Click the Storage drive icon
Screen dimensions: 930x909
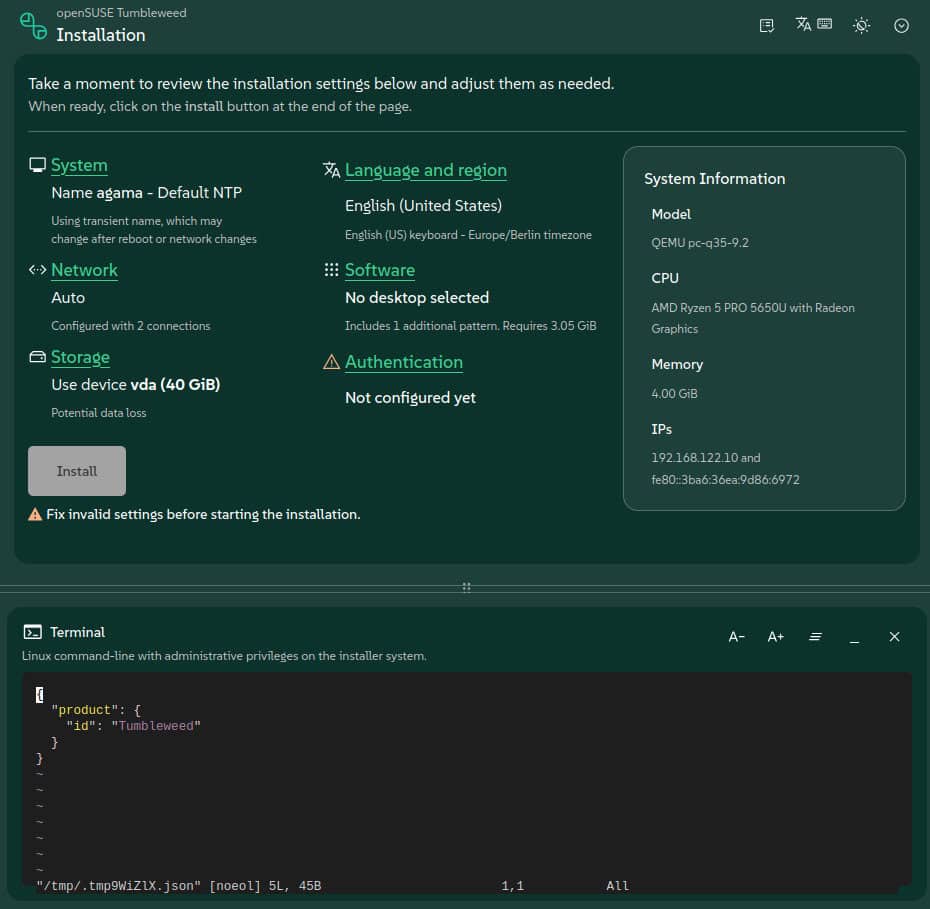pos(37,356)
